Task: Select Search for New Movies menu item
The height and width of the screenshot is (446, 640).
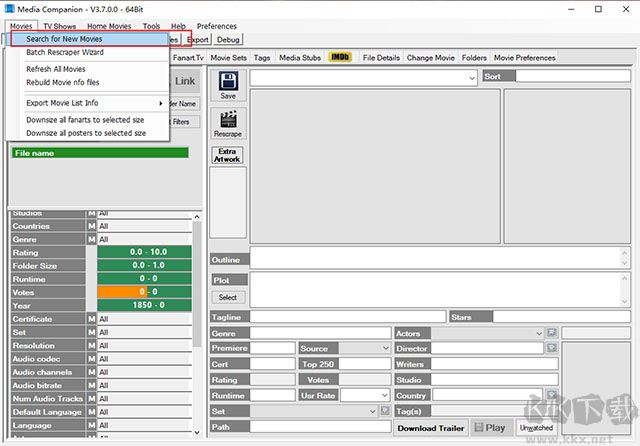Action: (64, 39)
